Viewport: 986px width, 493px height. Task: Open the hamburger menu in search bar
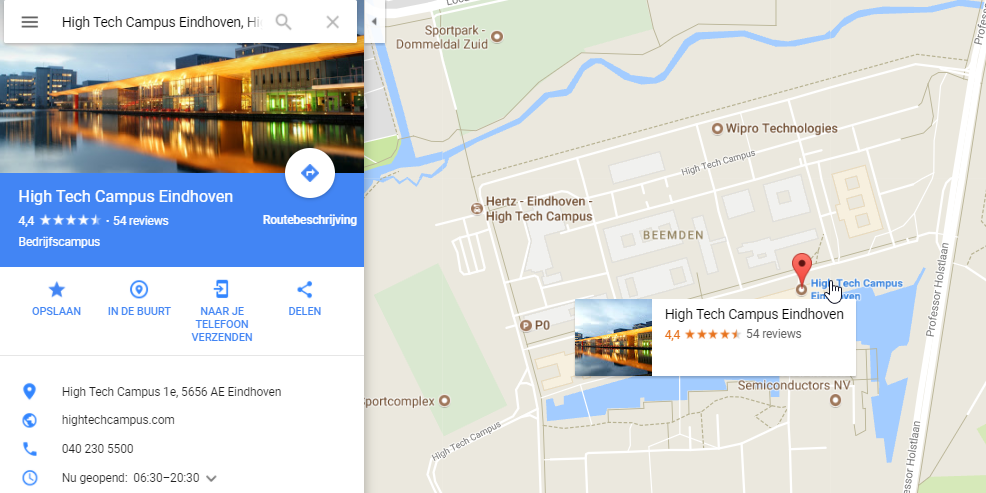pos(30,22)
